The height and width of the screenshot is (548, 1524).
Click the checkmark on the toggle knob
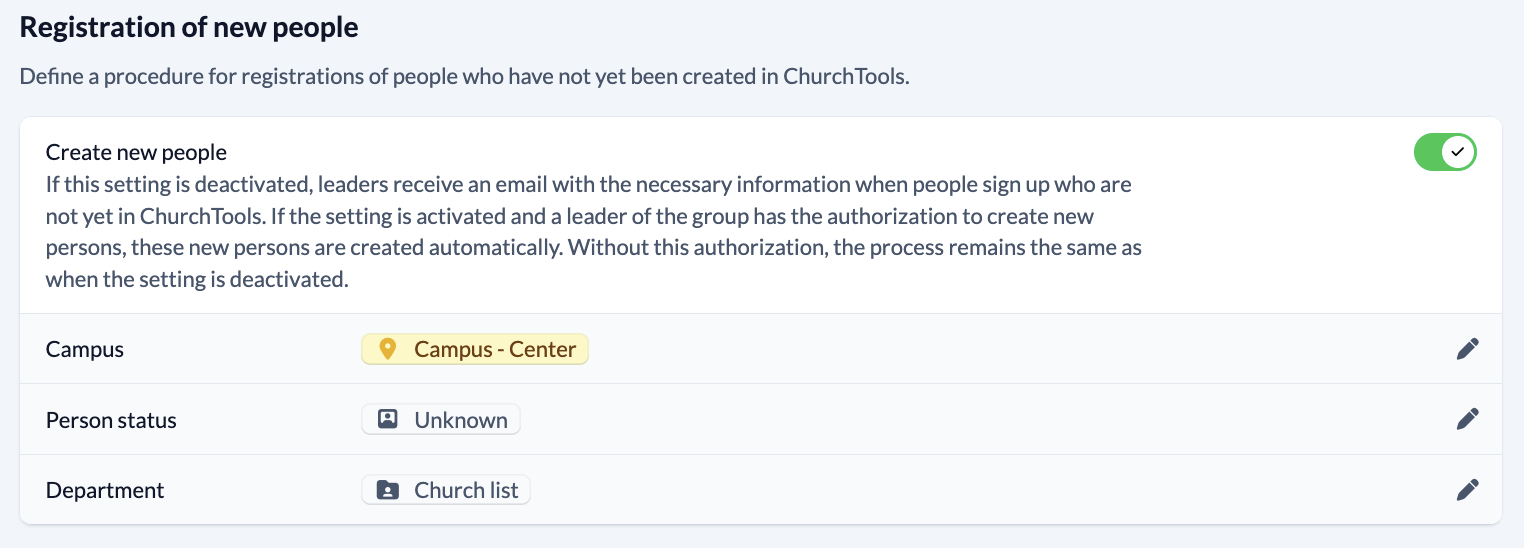1458,153
